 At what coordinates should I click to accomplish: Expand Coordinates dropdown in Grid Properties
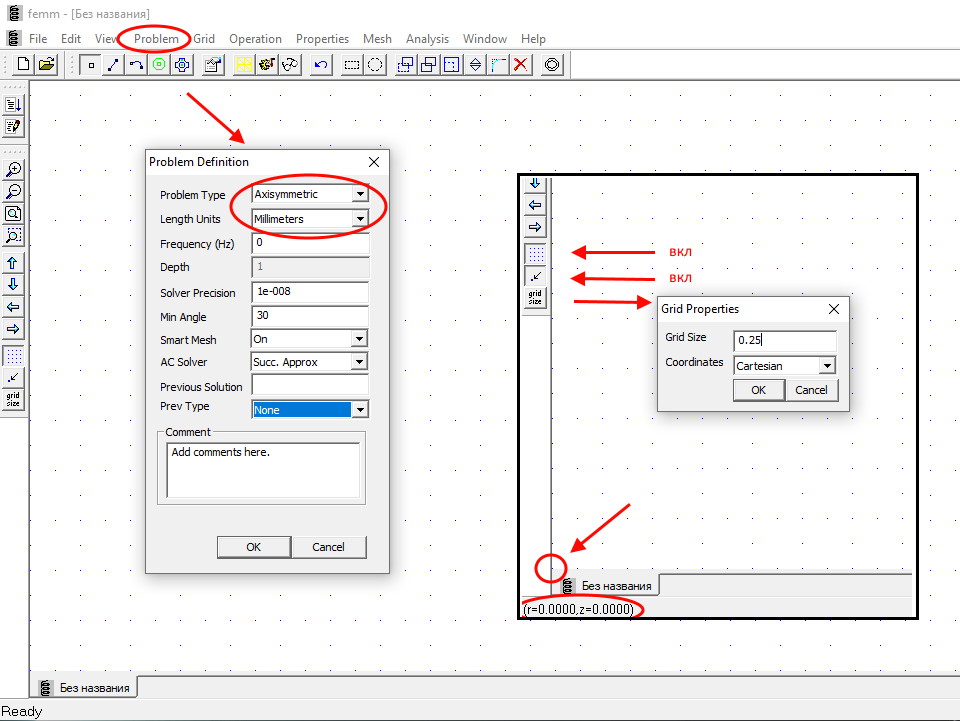pyautogui.click(x=827, y=366)
